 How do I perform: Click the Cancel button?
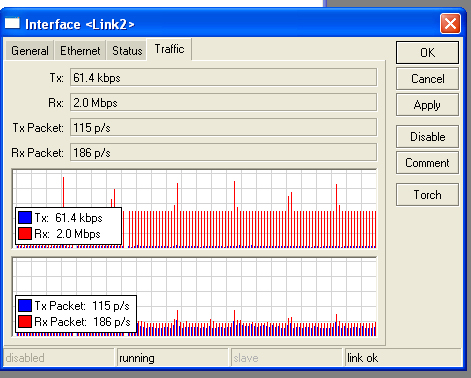coord(427,79)
